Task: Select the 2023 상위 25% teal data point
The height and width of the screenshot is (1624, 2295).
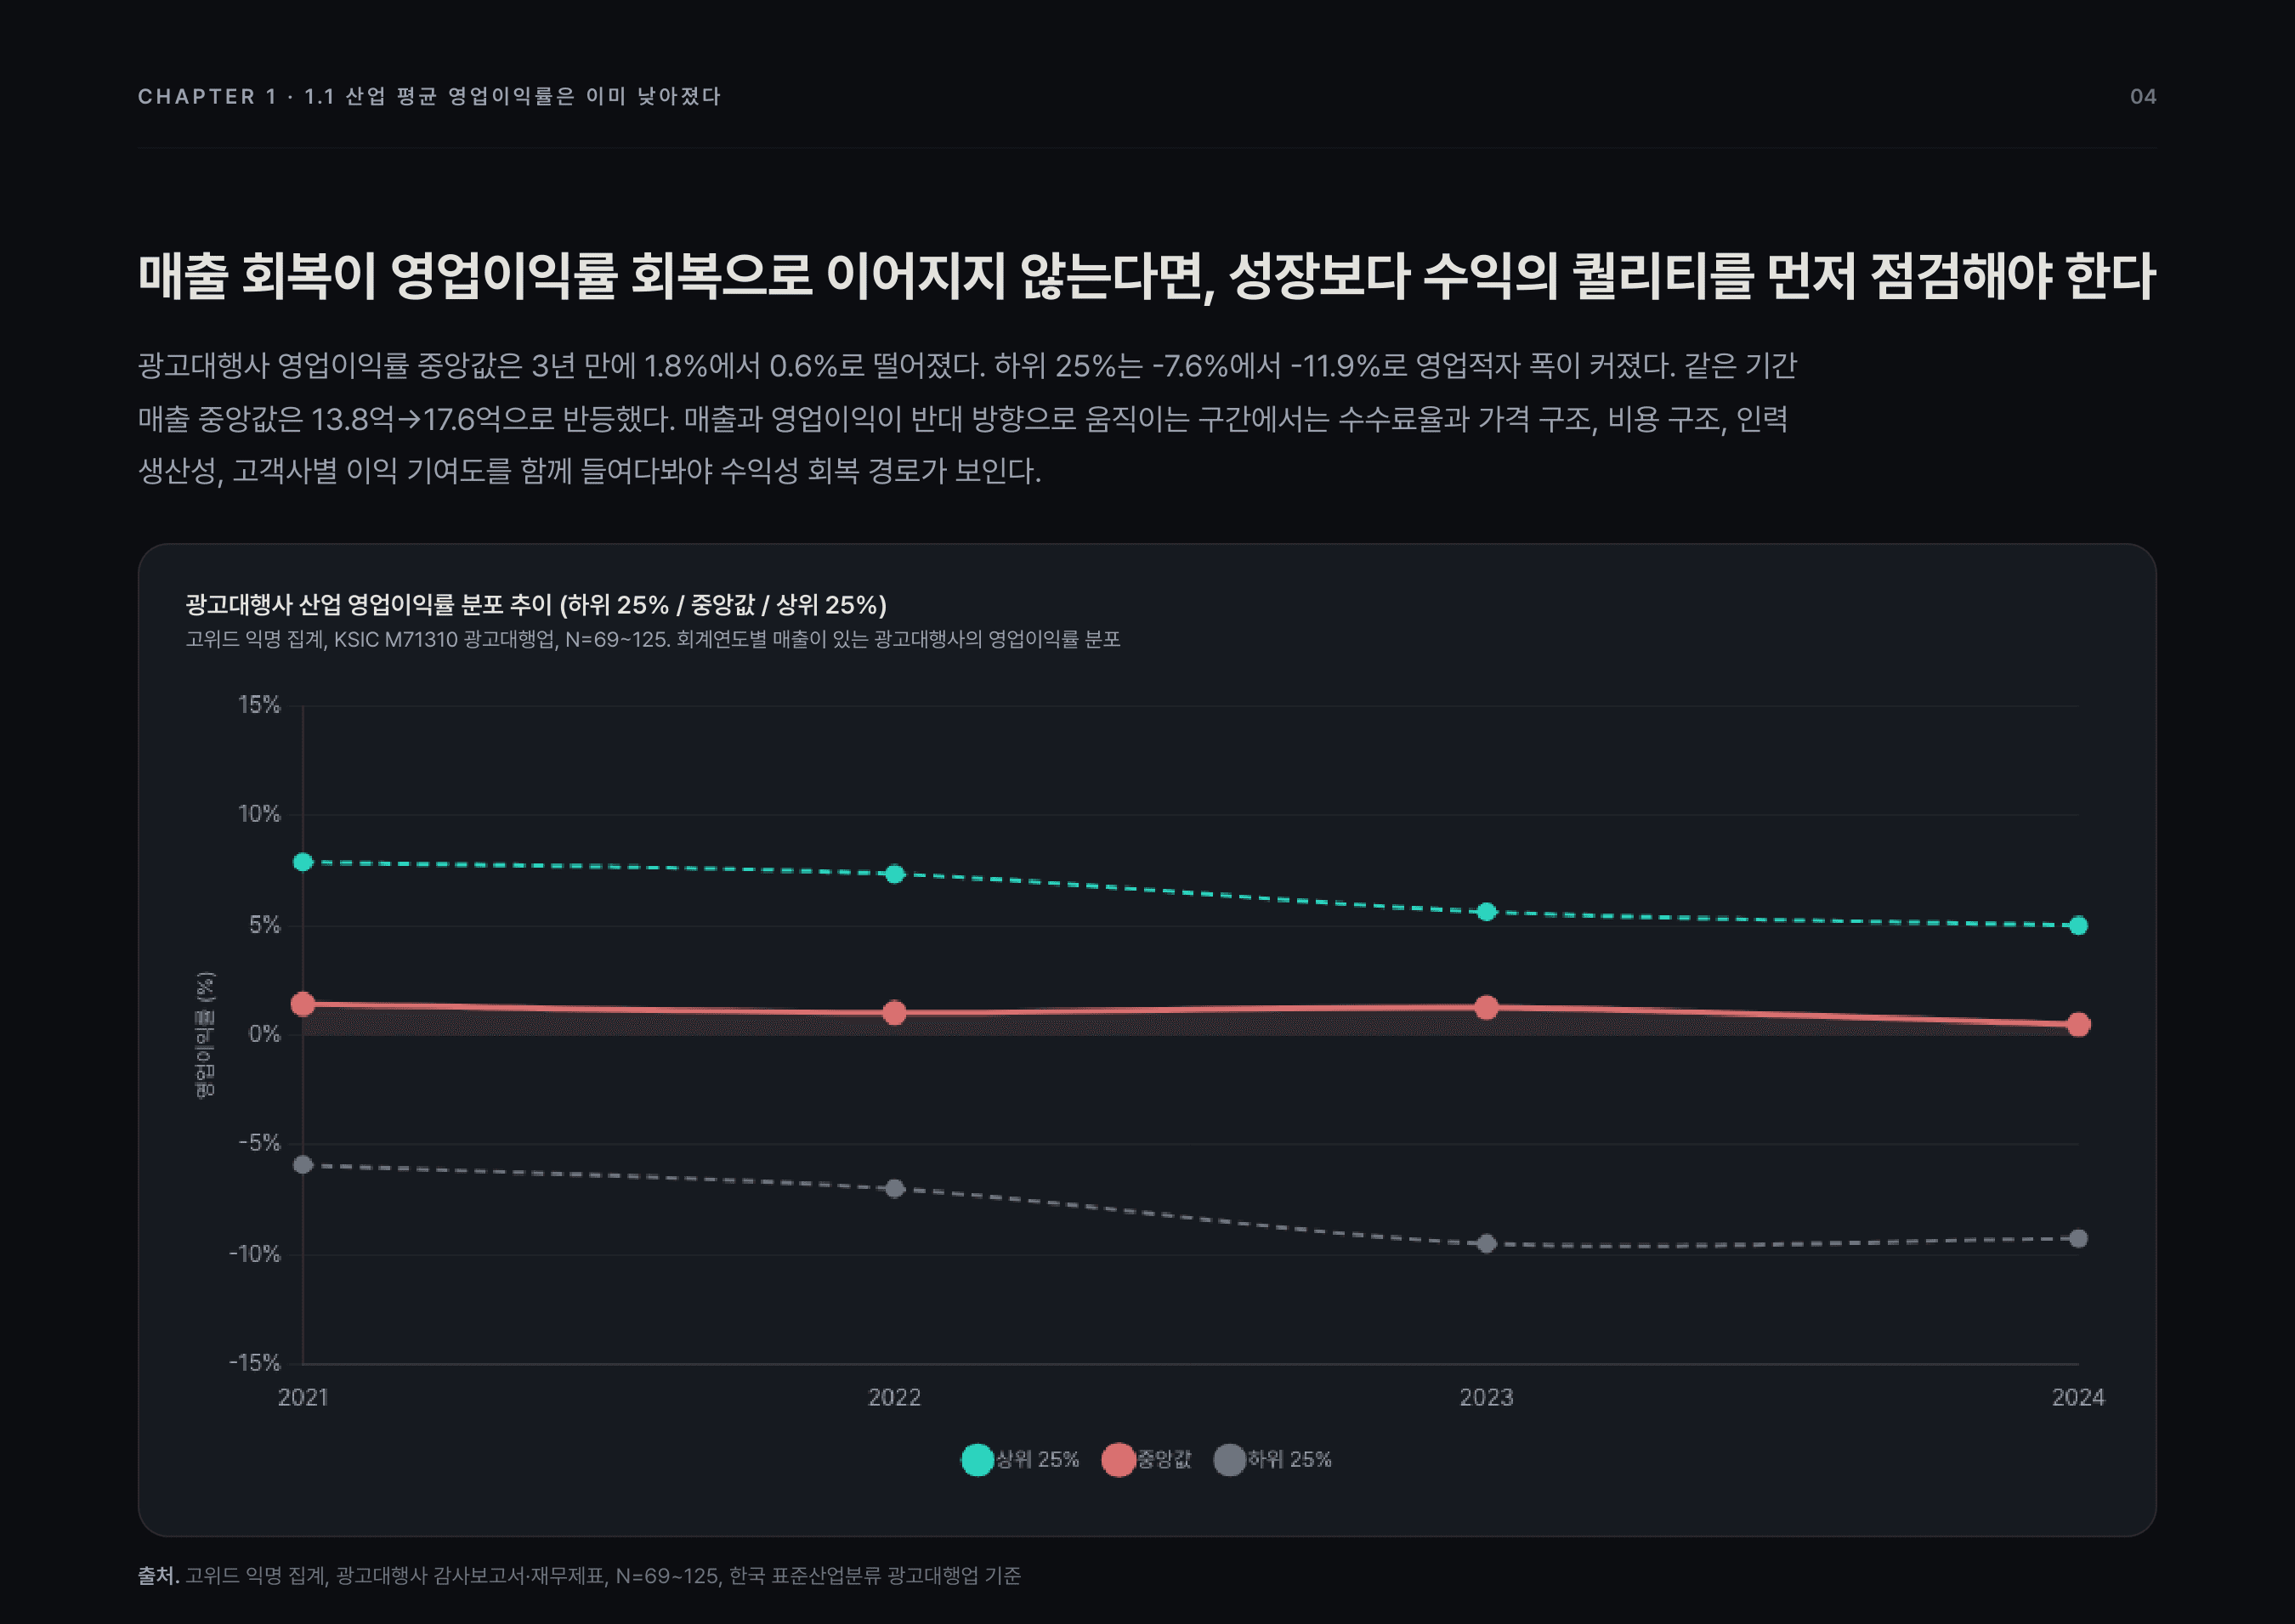Action: [1487, 912]
